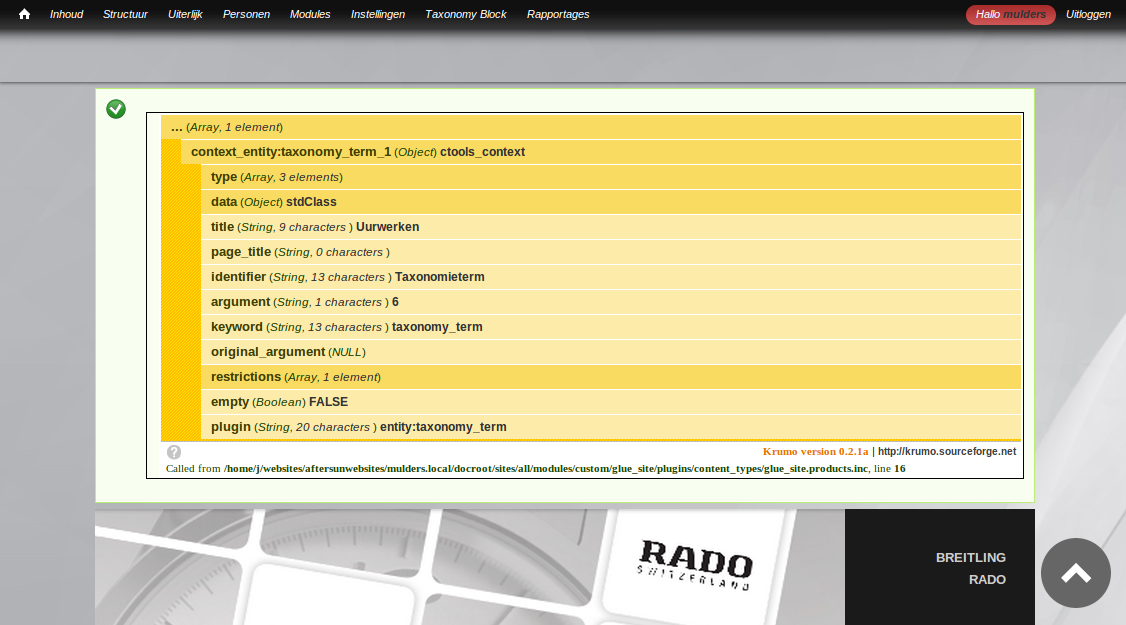Image resolution: width=1126 pixels, height=625 pixels.
Task: Select the keyword taxonomy_term row
Action: point(611,327)
